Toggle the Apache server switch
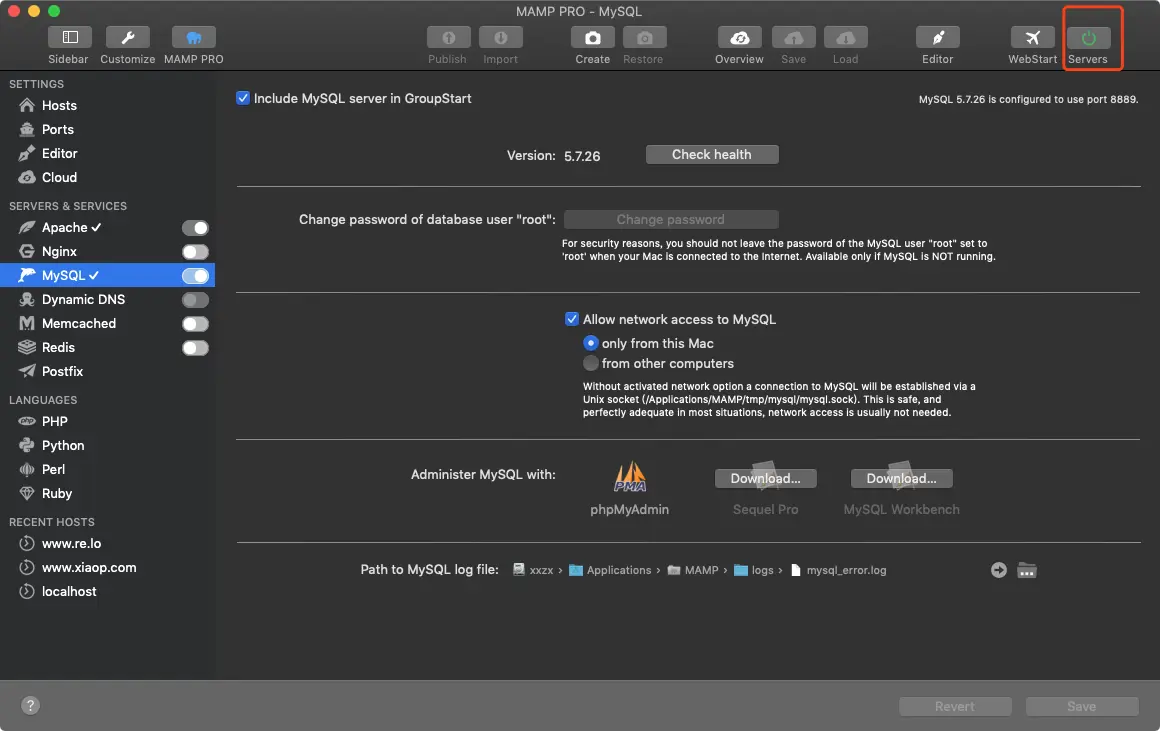This screenshot has height=731, width=1160. coord(195,228)
